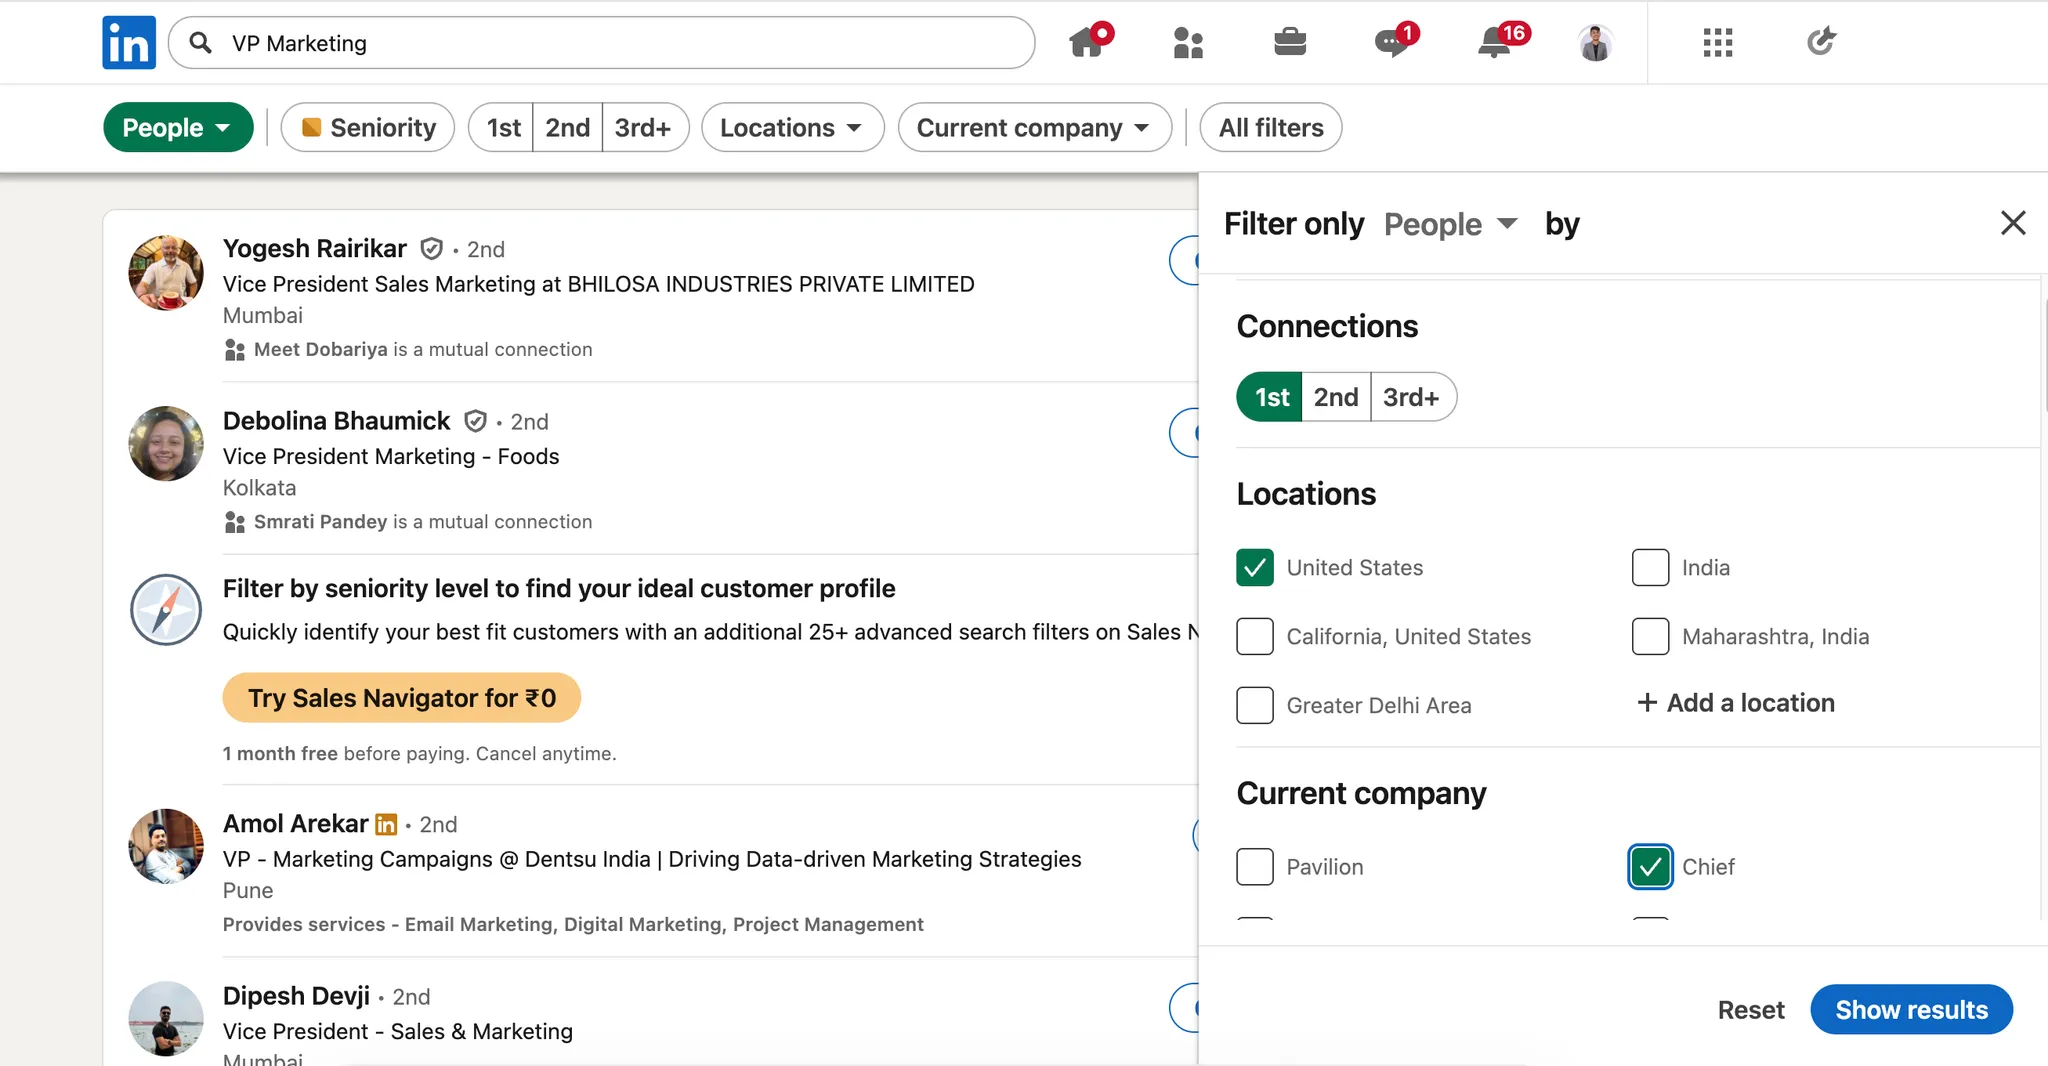Click inside the VP Marketing search field
Screen dimensions: 2048x1066
[600, 42]
